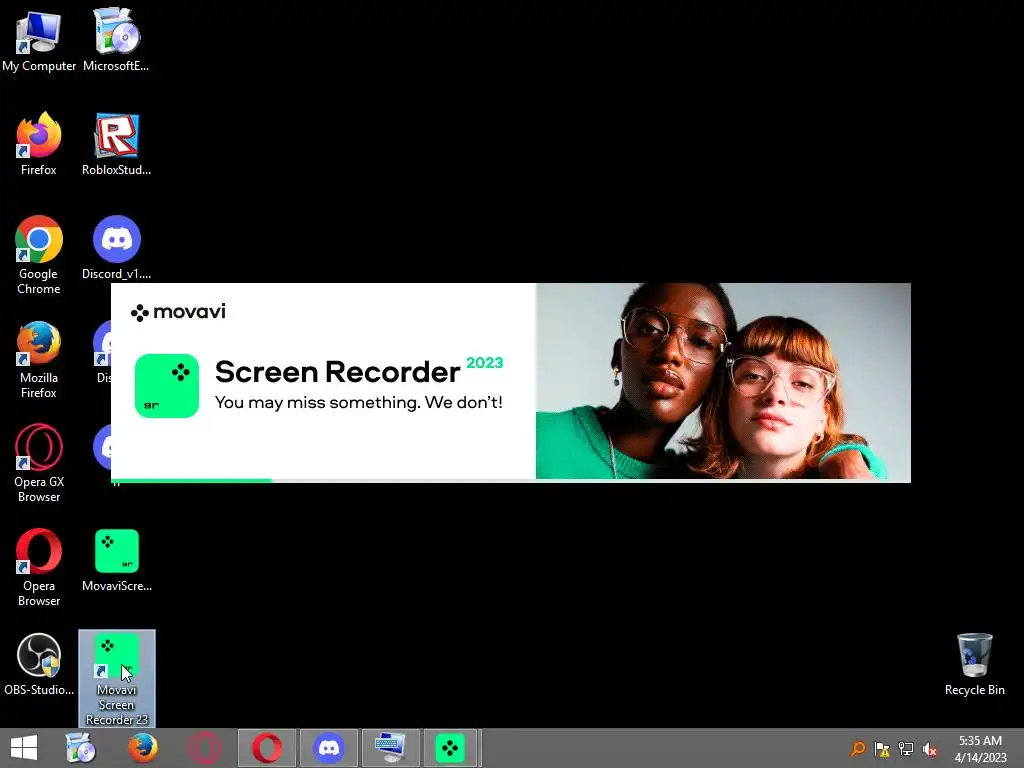Open the network tray icon
Image resolution: width=1024 pixels, height=768 pixels.
click(x=906, y=748)
